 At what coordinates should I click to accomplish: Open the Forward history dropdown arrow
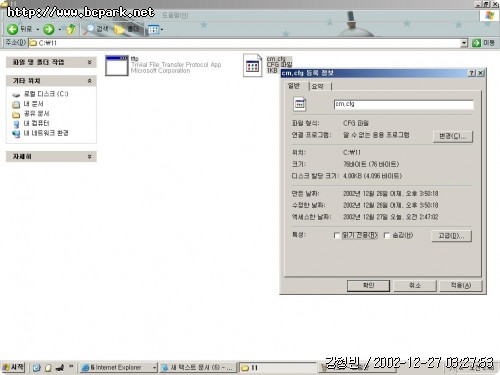(x=60, y=30)
